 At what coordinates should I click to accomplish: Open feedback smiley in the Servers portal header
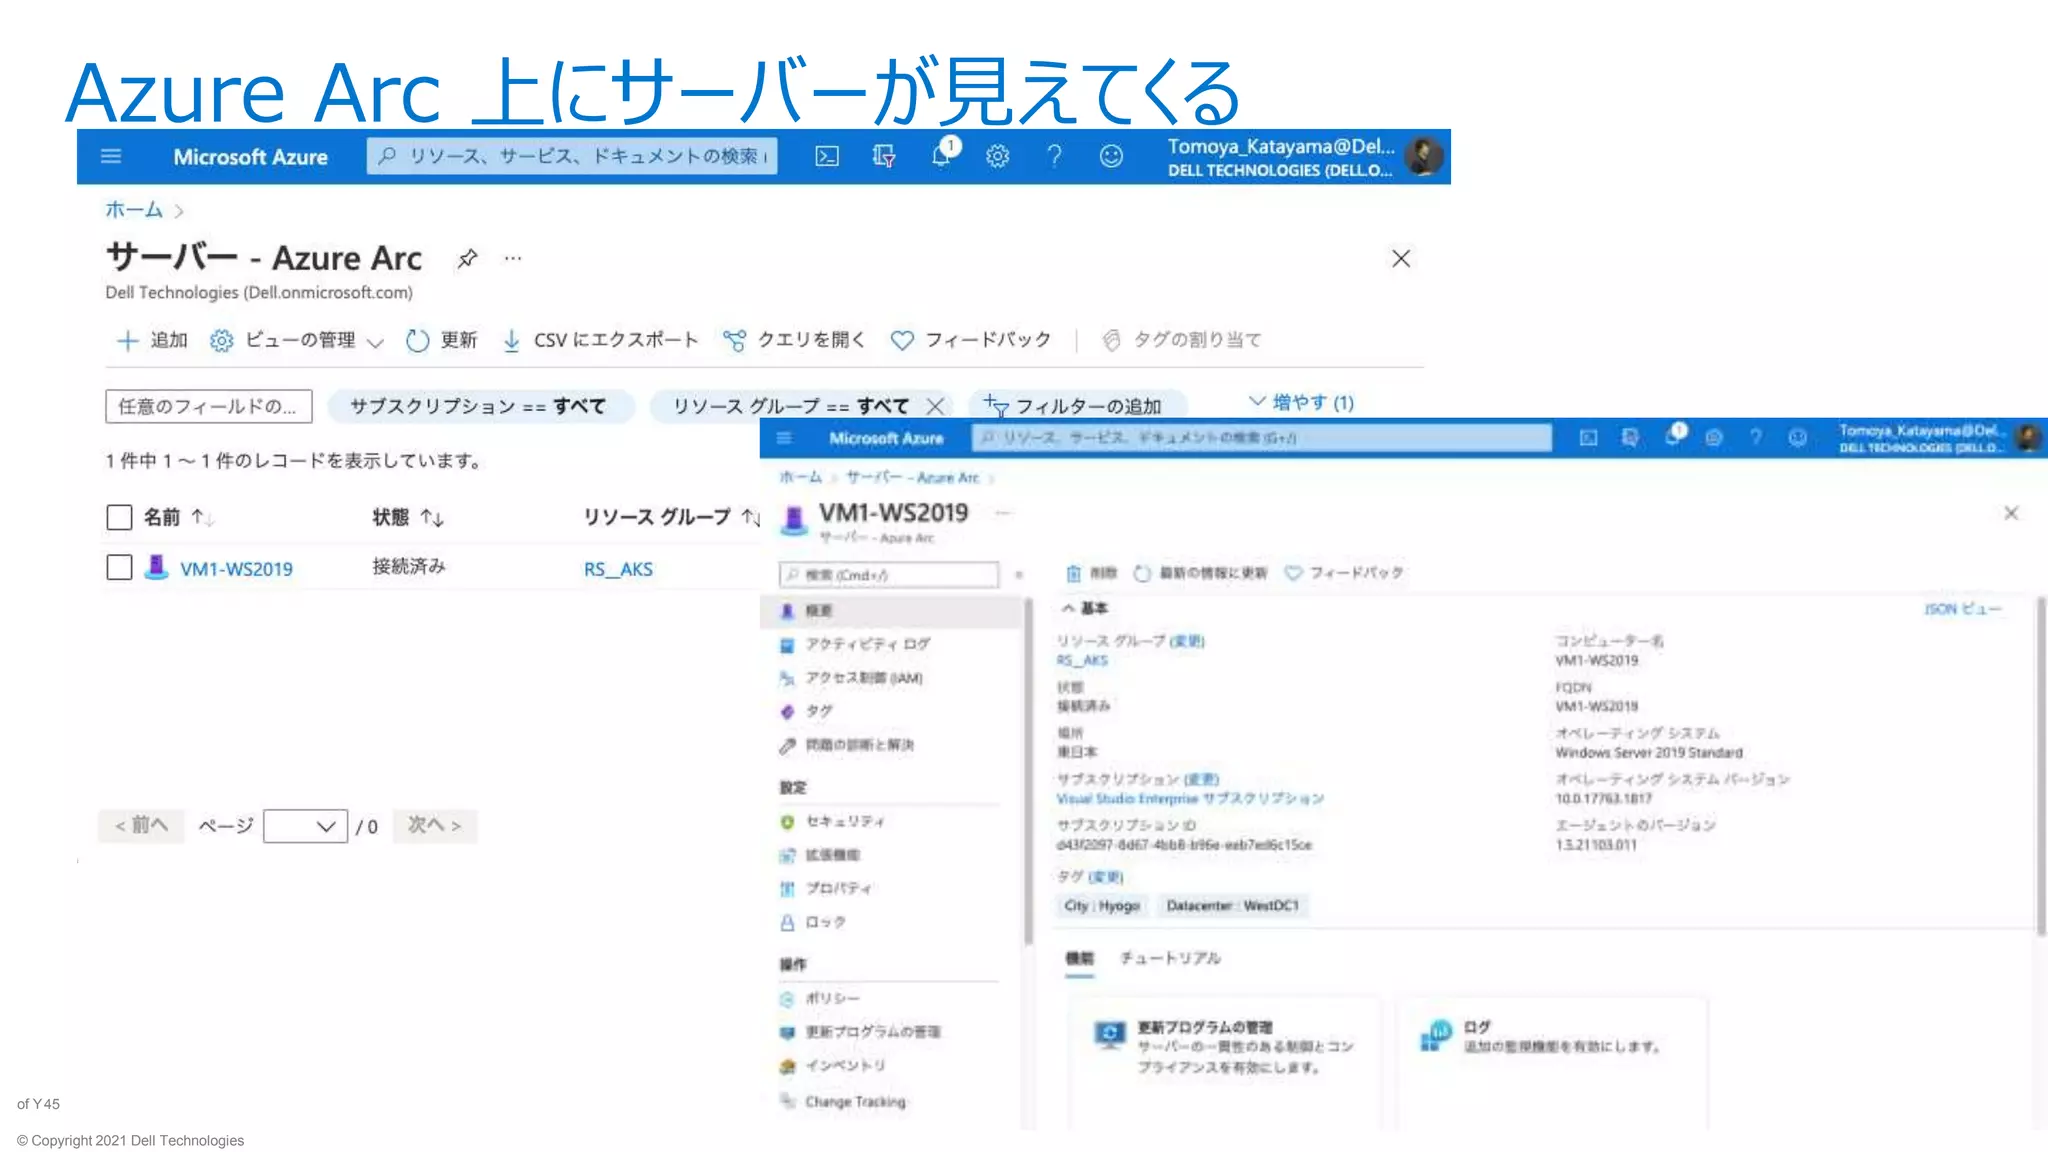(1111, 156)
